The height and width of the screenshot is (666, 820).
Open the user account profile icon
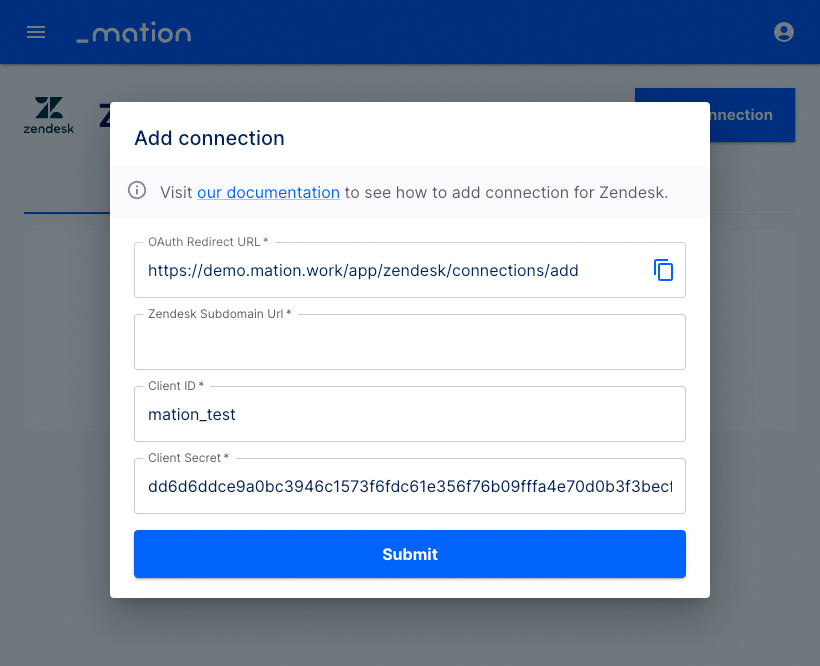[x=783, y=32]
